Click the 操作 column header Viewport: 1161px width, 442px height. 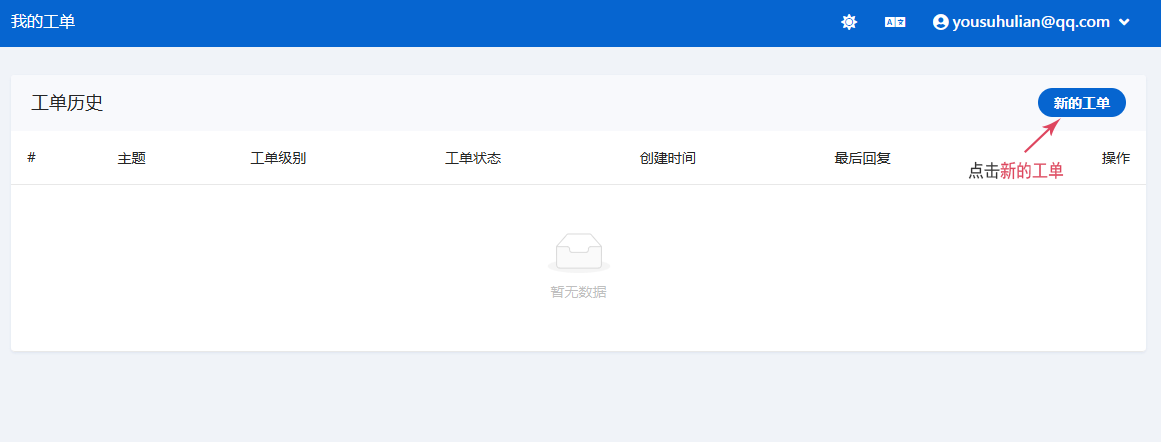coord(1116,158)
